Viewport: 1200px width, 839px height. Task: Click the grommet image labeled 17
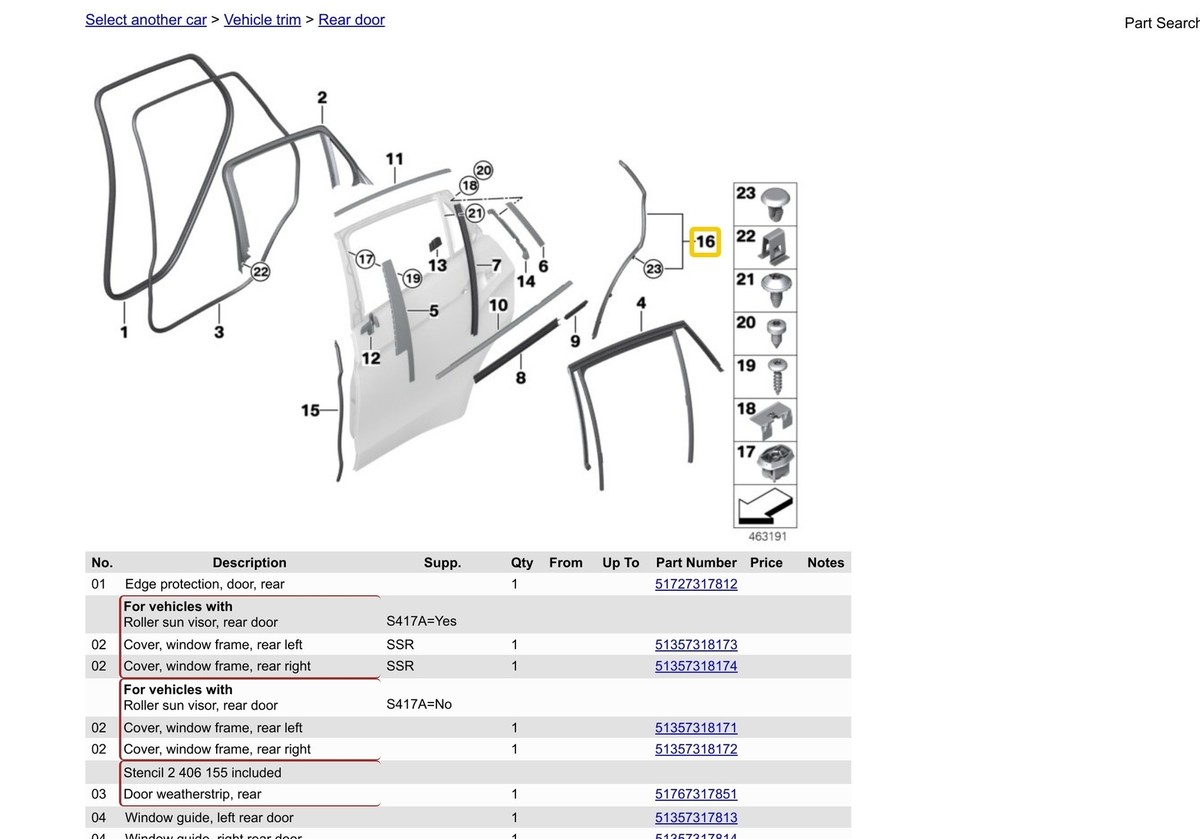click(777, 461)
